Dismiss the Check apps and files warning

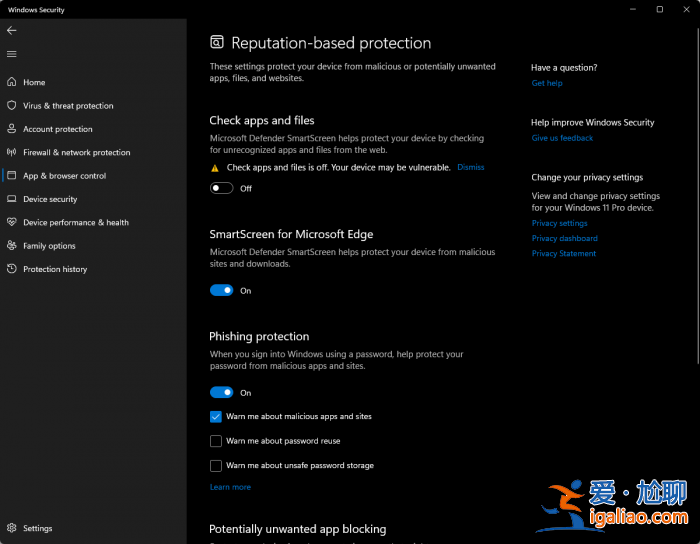point(470,167)
